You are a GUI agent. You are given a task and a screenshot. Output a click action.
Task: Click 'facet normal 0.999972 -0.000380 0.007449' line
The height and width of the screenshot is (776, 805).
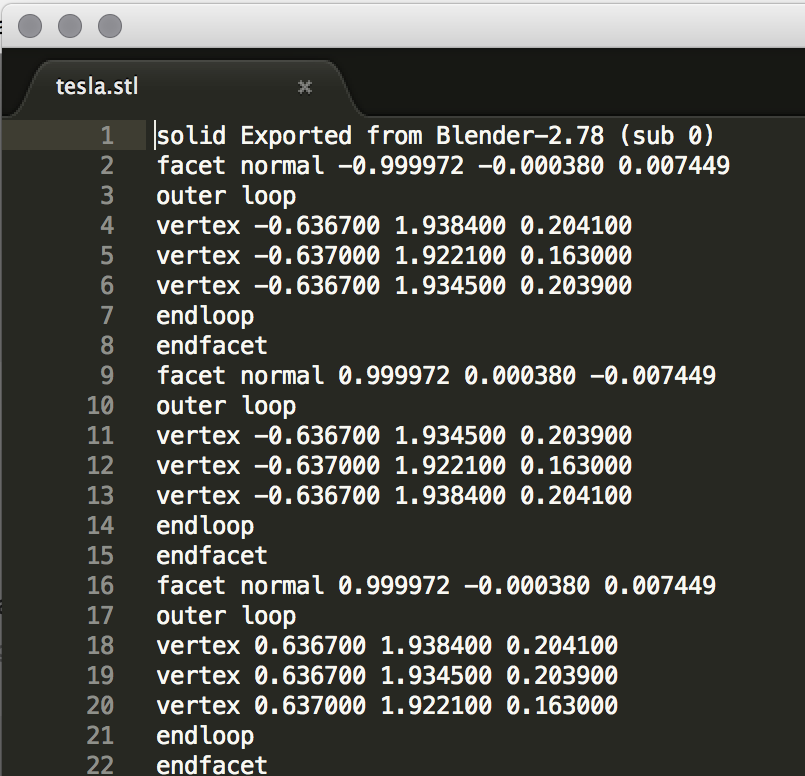[x=436, y=586]
